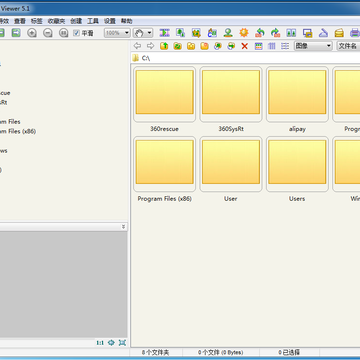The width and height of the screenshot is (360, 360).
Task: Open the 创建 menu
Action: tap(76, 21)
